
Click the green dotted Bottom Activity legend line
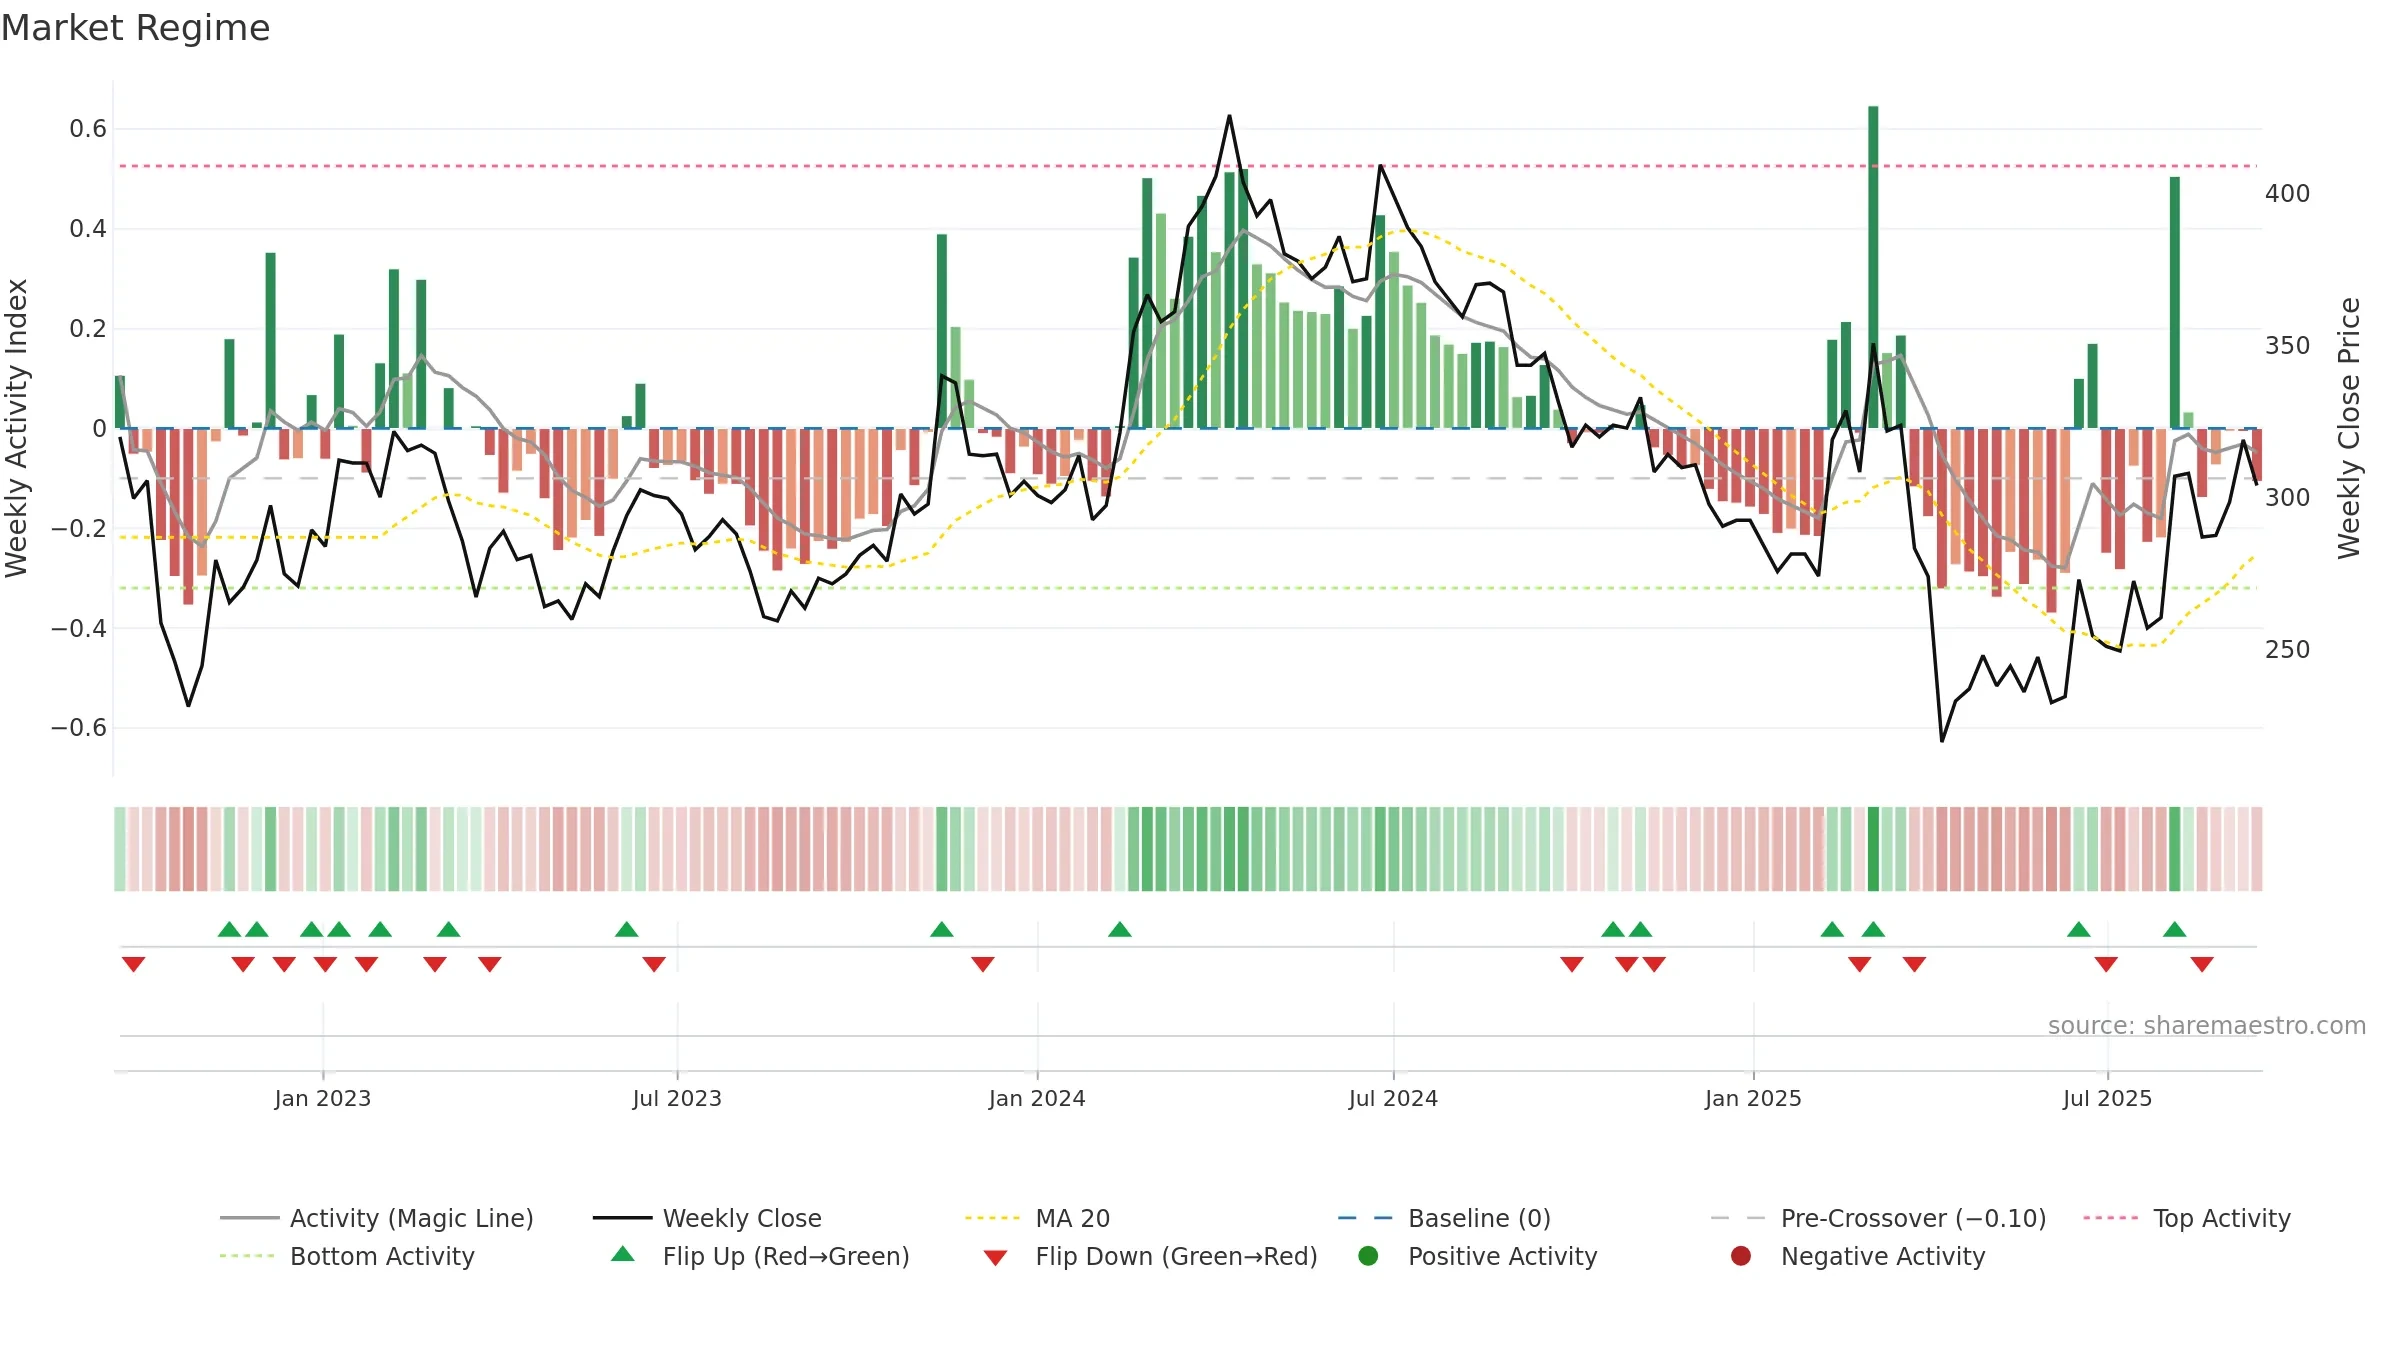click(247, 1256)
